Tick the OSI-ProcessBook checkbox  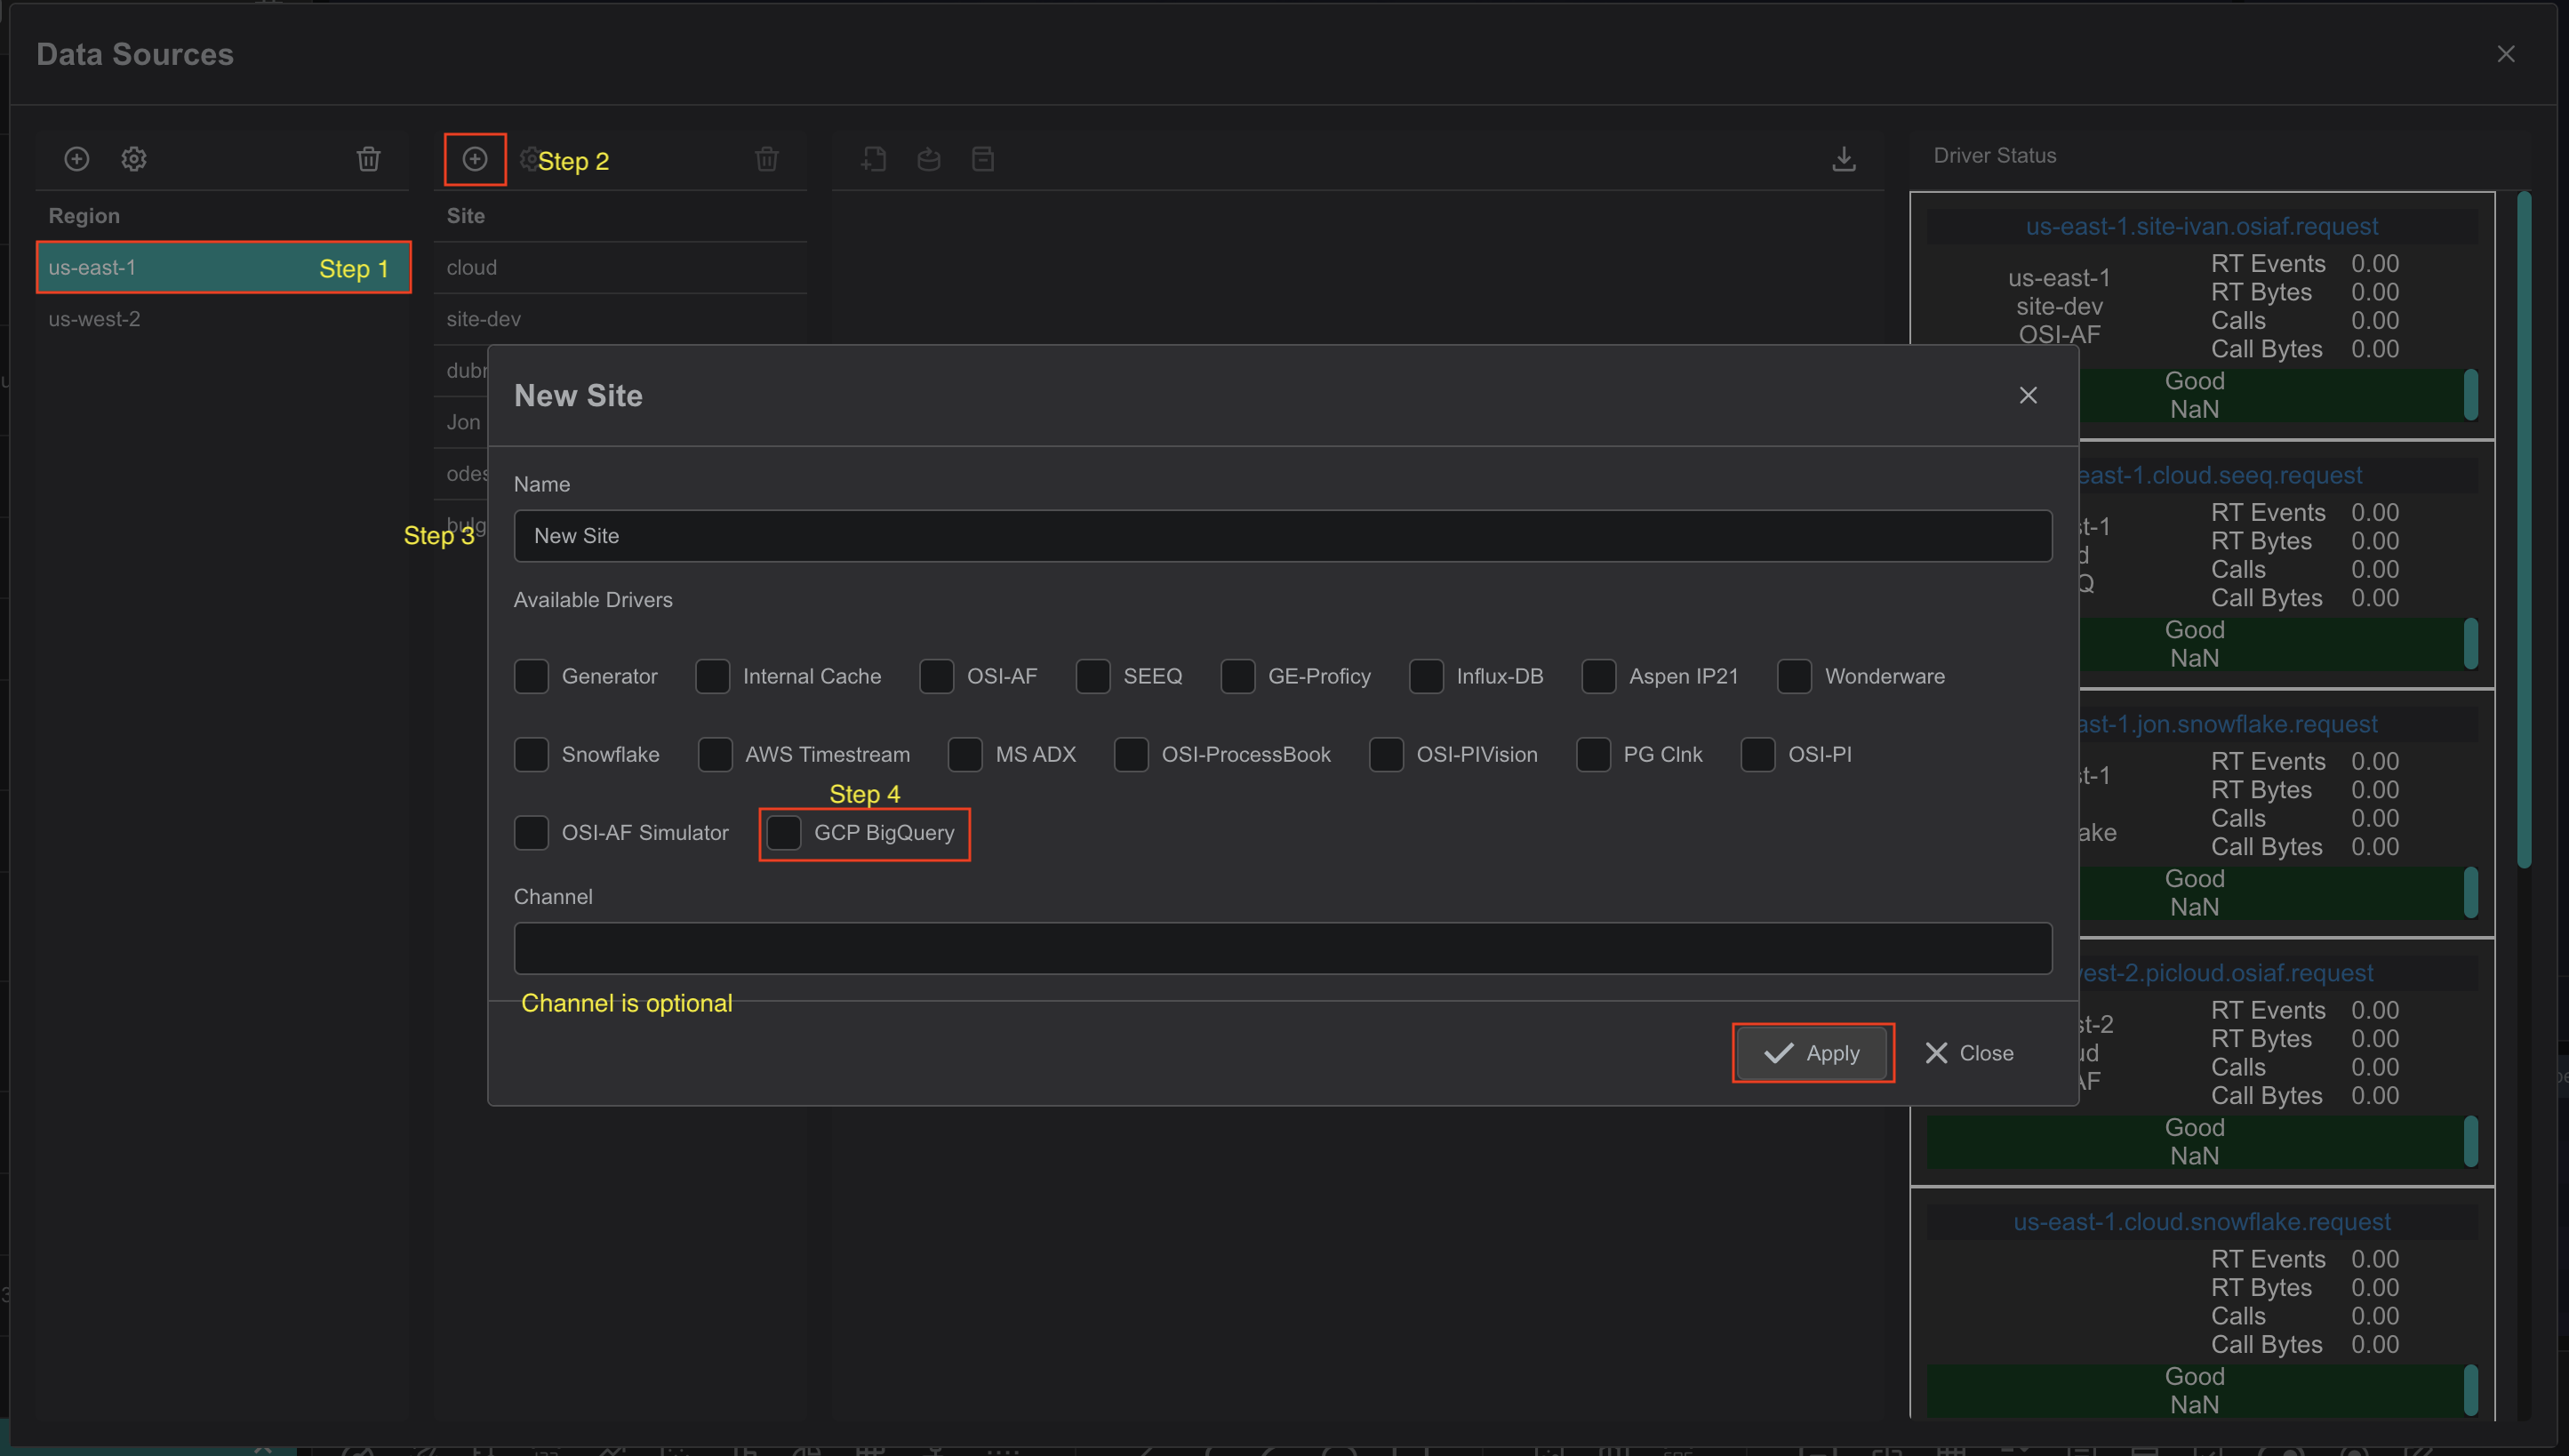coord(1131,755)
